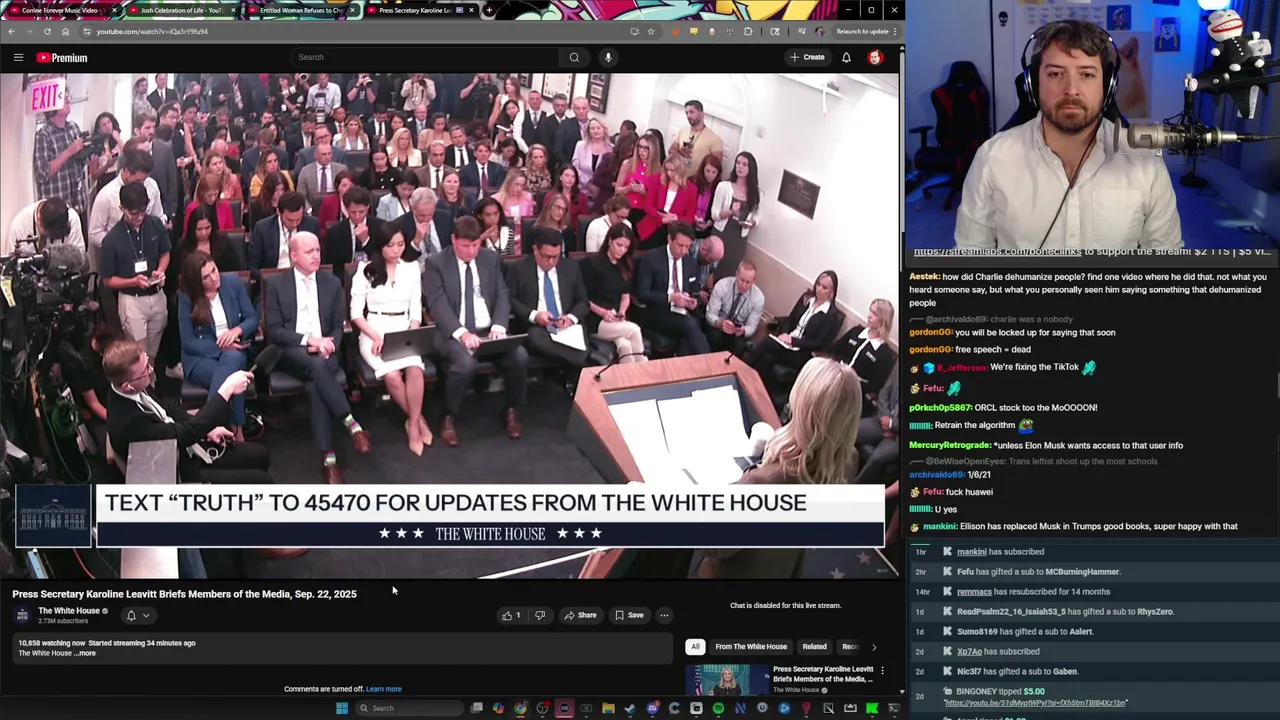Image resolution: width=1280 pixels, height=720 pixels.
Task: Open the browser home page button
Action: click(x=65, y=31)
